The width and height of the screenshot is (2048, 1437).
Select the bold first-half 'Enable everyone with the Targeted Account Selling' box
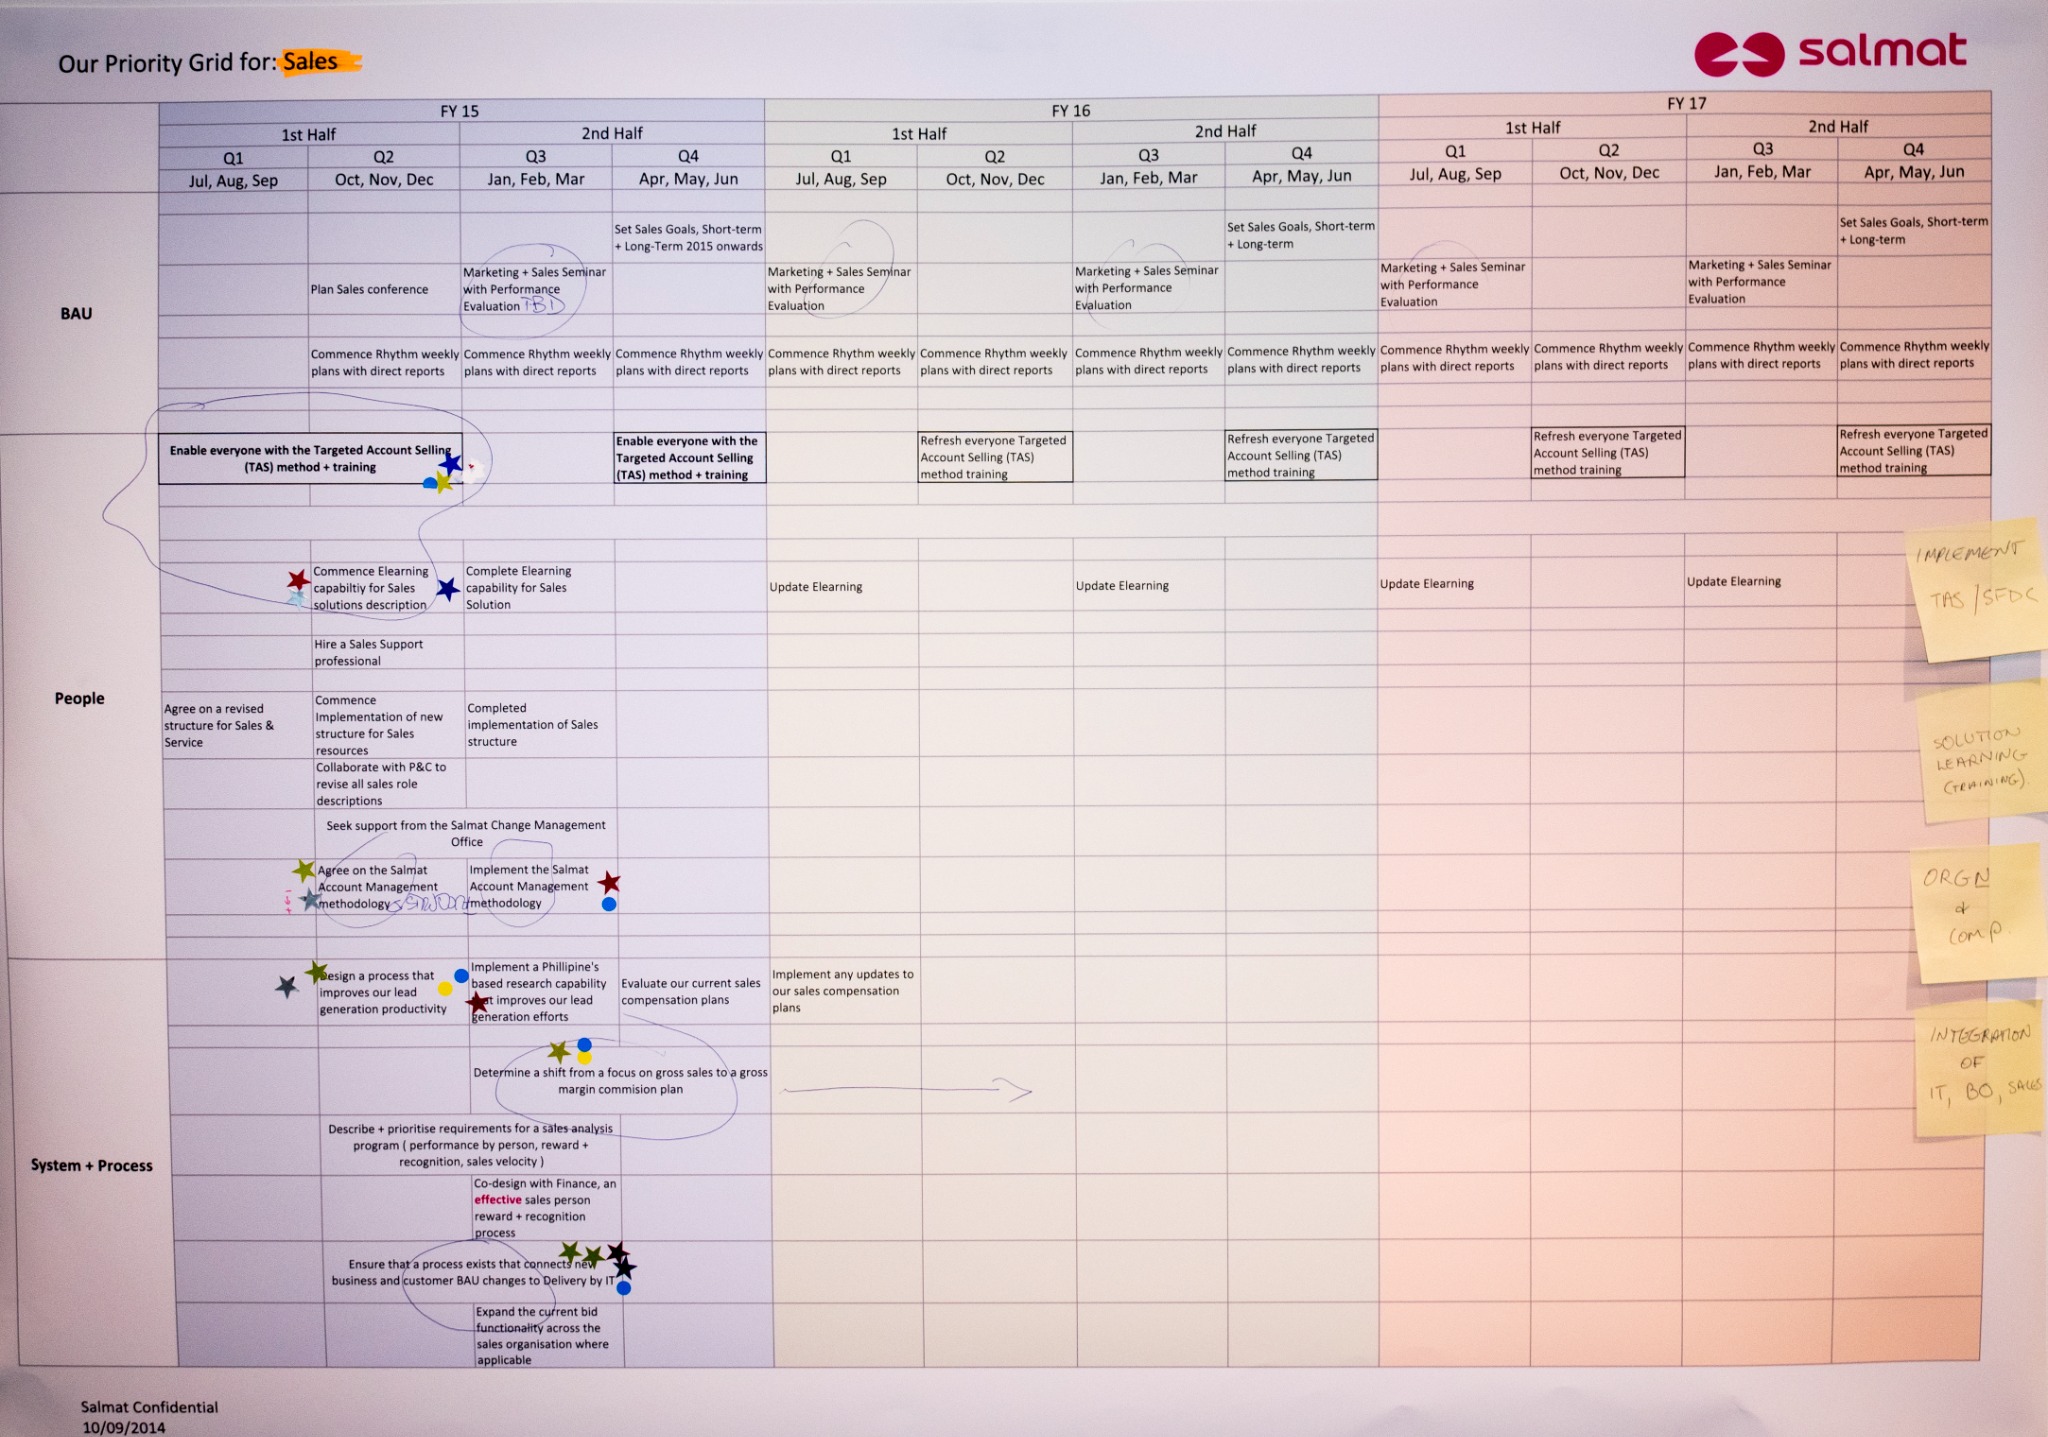click(310, 459)
